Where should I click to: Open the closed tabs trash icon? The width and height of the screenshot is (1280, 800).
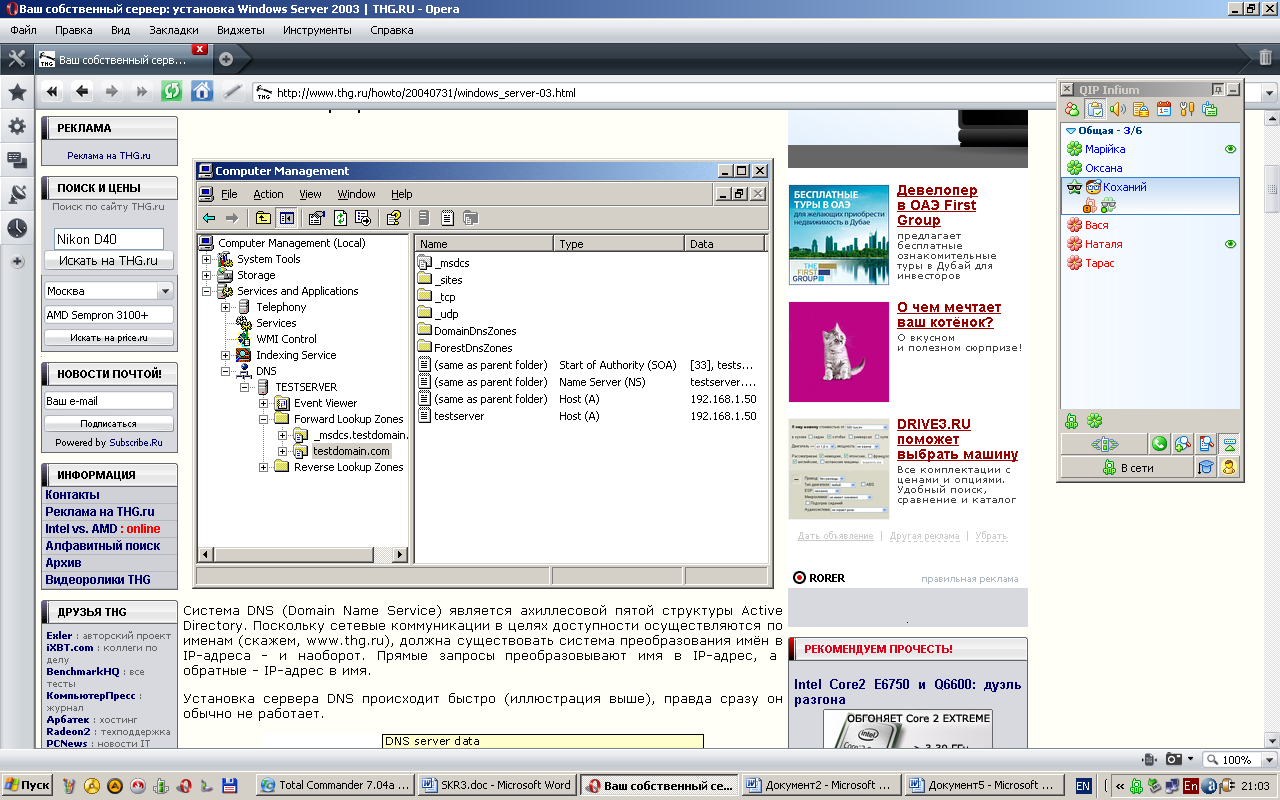(1265, 58)
